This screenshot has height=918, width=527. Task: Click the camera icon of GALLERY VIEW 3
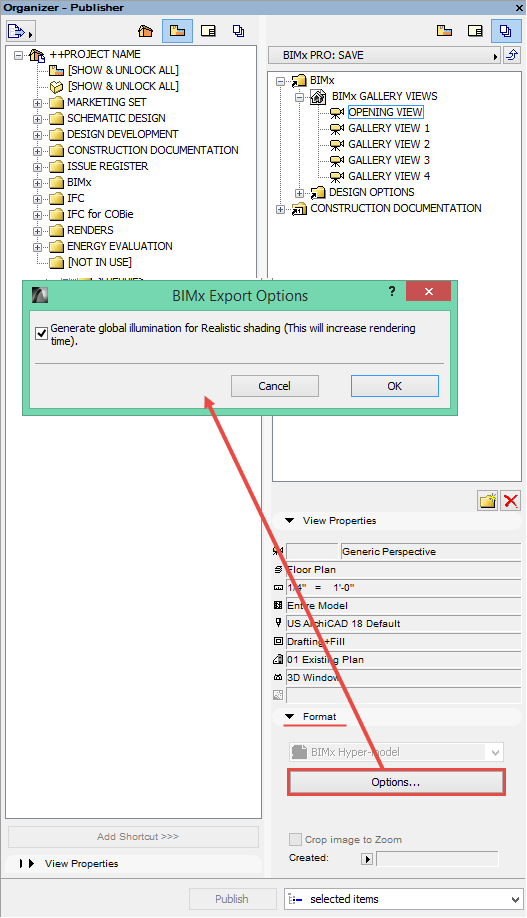[x=337, y=160]
